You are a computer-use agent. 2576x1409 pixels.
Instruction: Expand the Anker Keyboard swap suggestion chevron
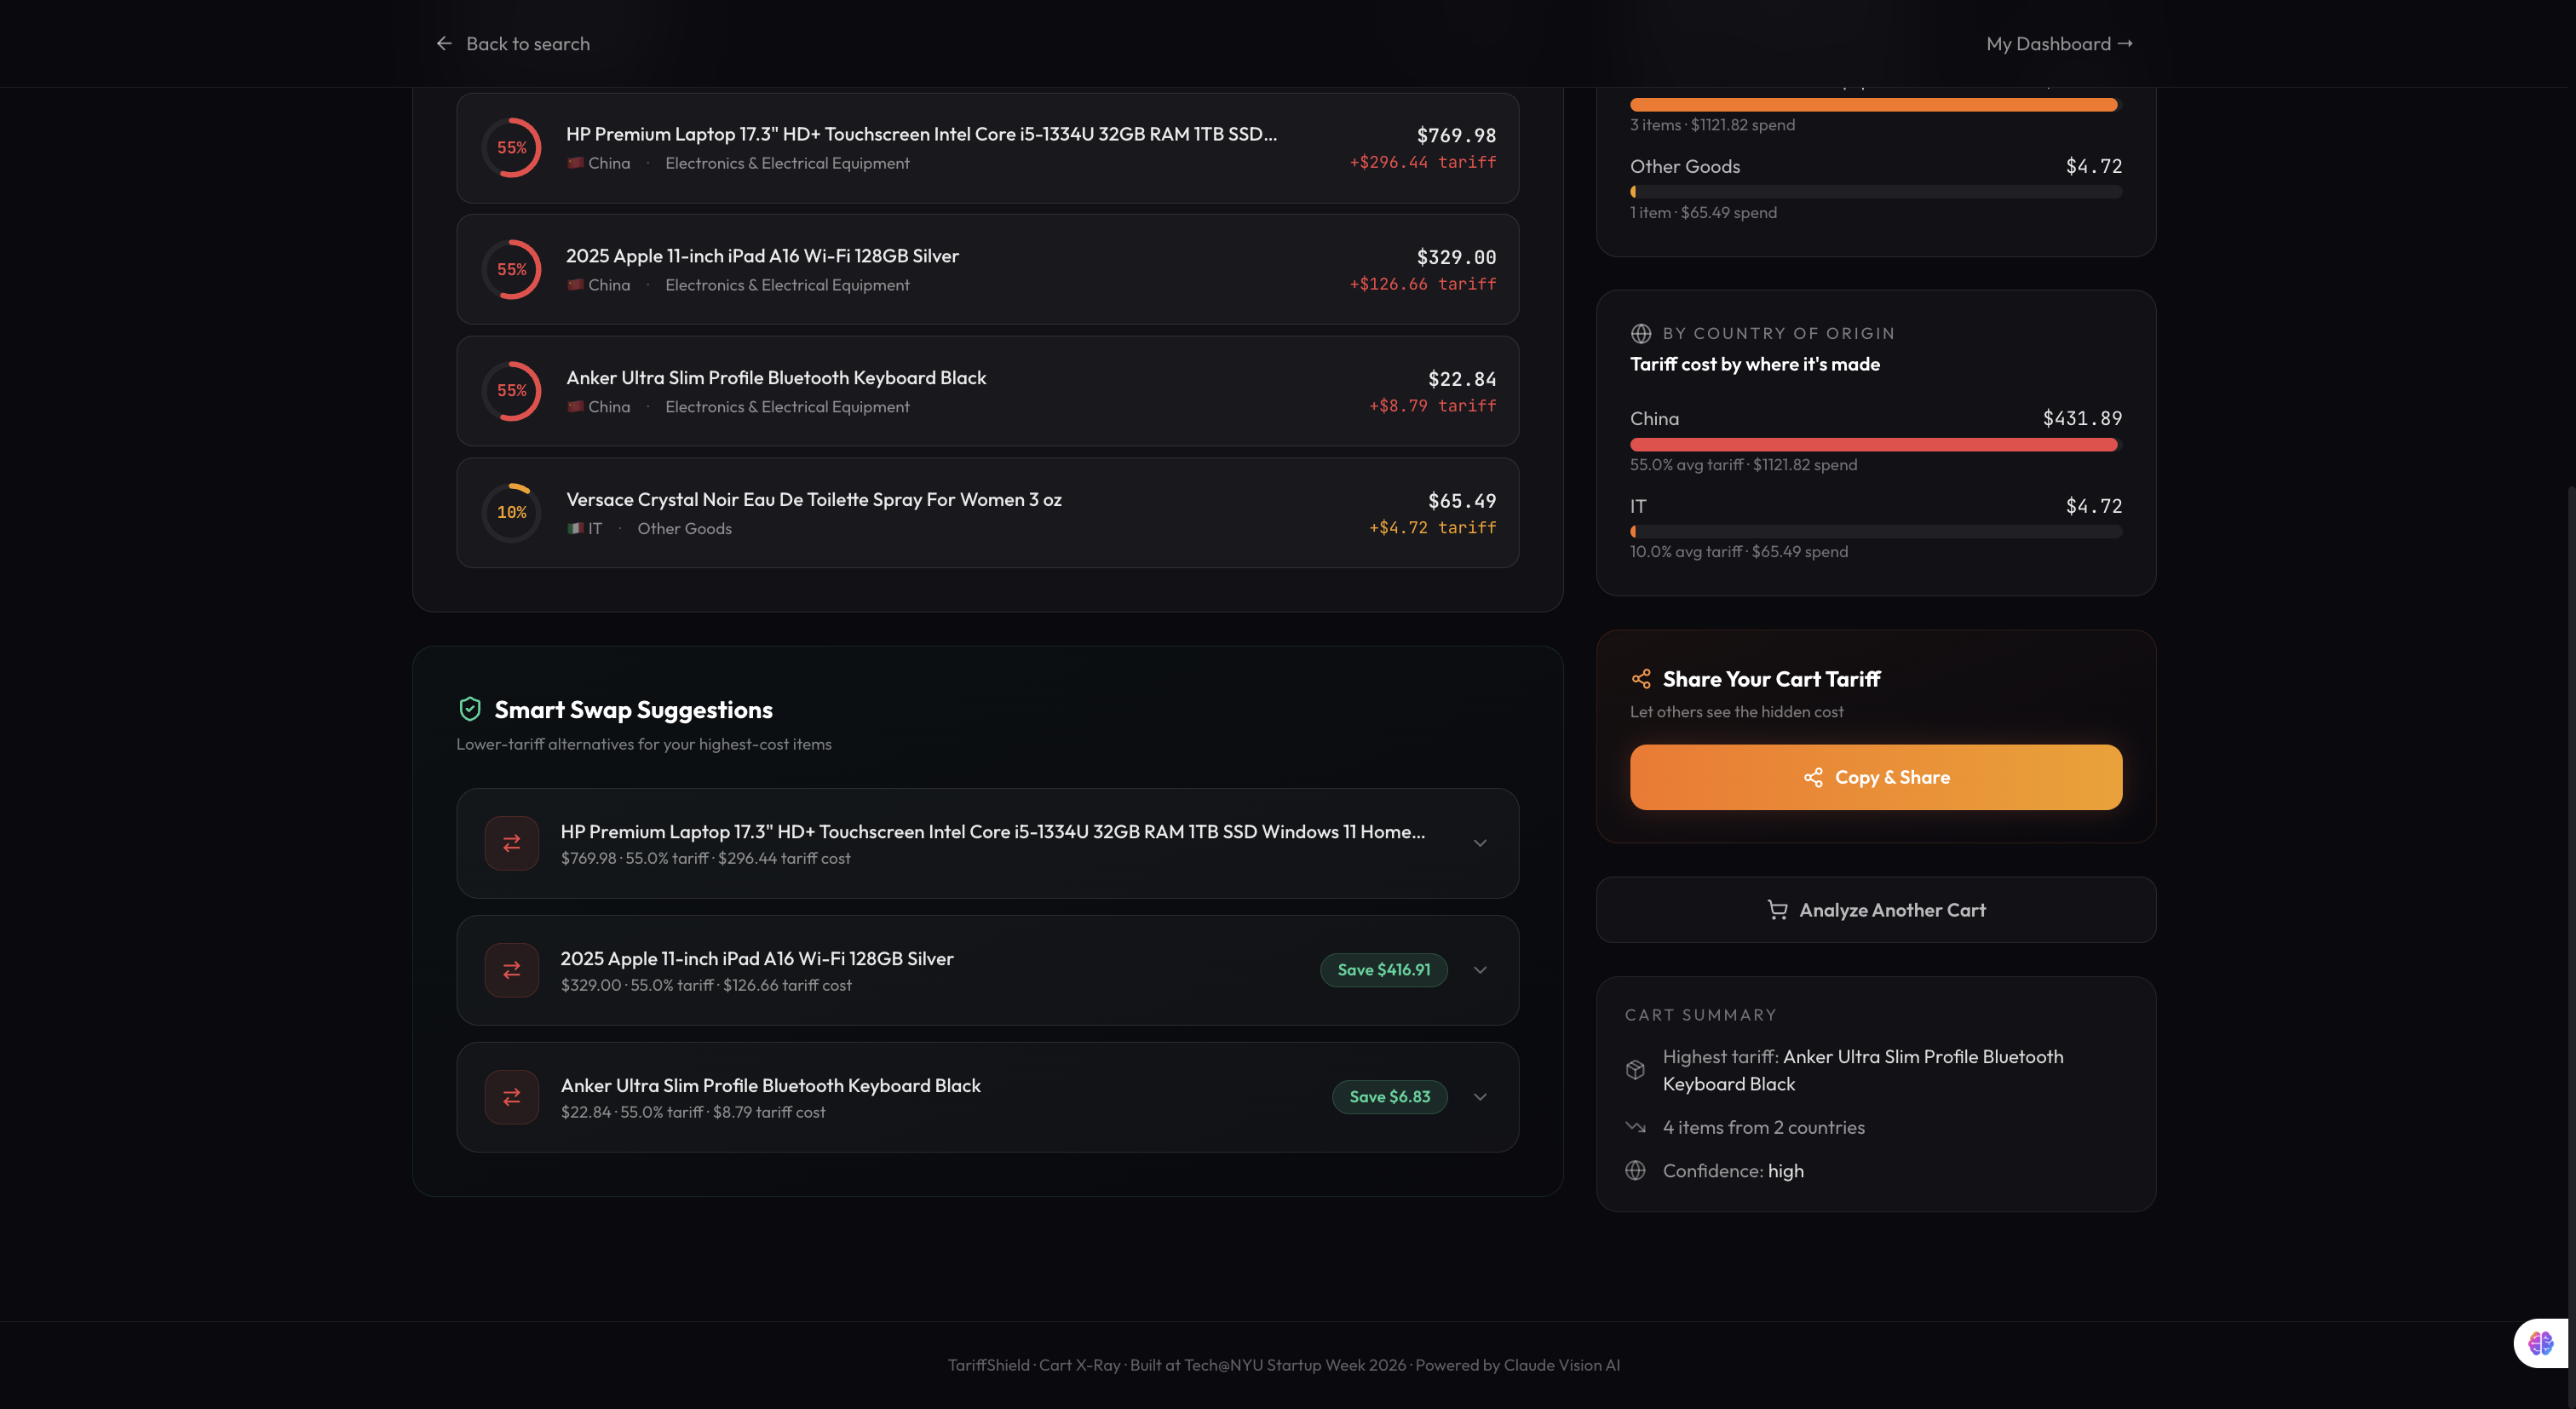(1480, 1097)
